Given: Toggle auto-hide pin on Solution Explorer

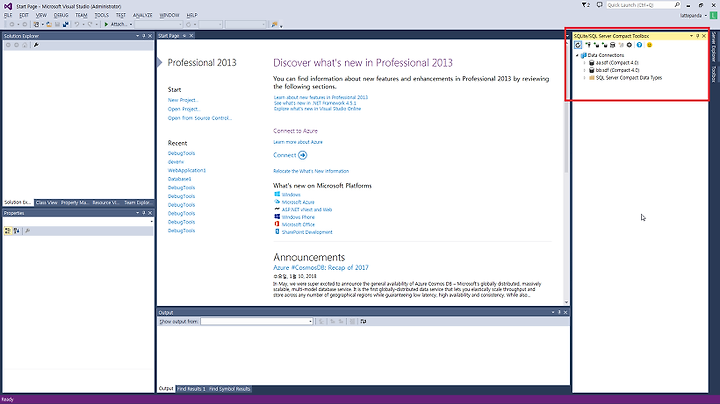Looking at the screenshot, I should [143, 36].
